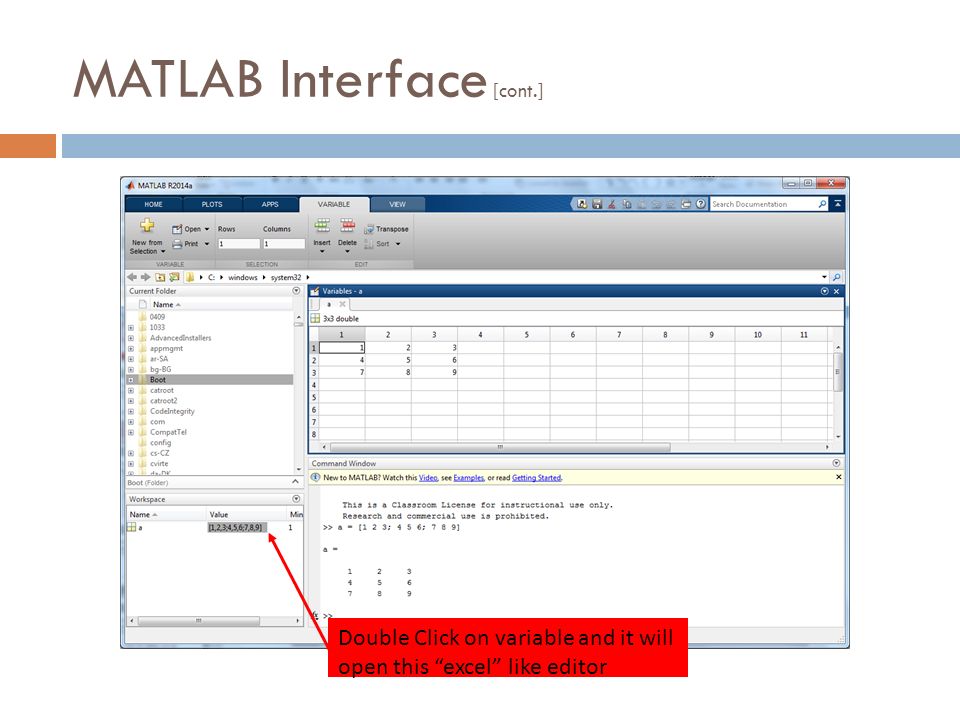960x720 pixels.
Task: Open the Video link
Action: (428, 478)
